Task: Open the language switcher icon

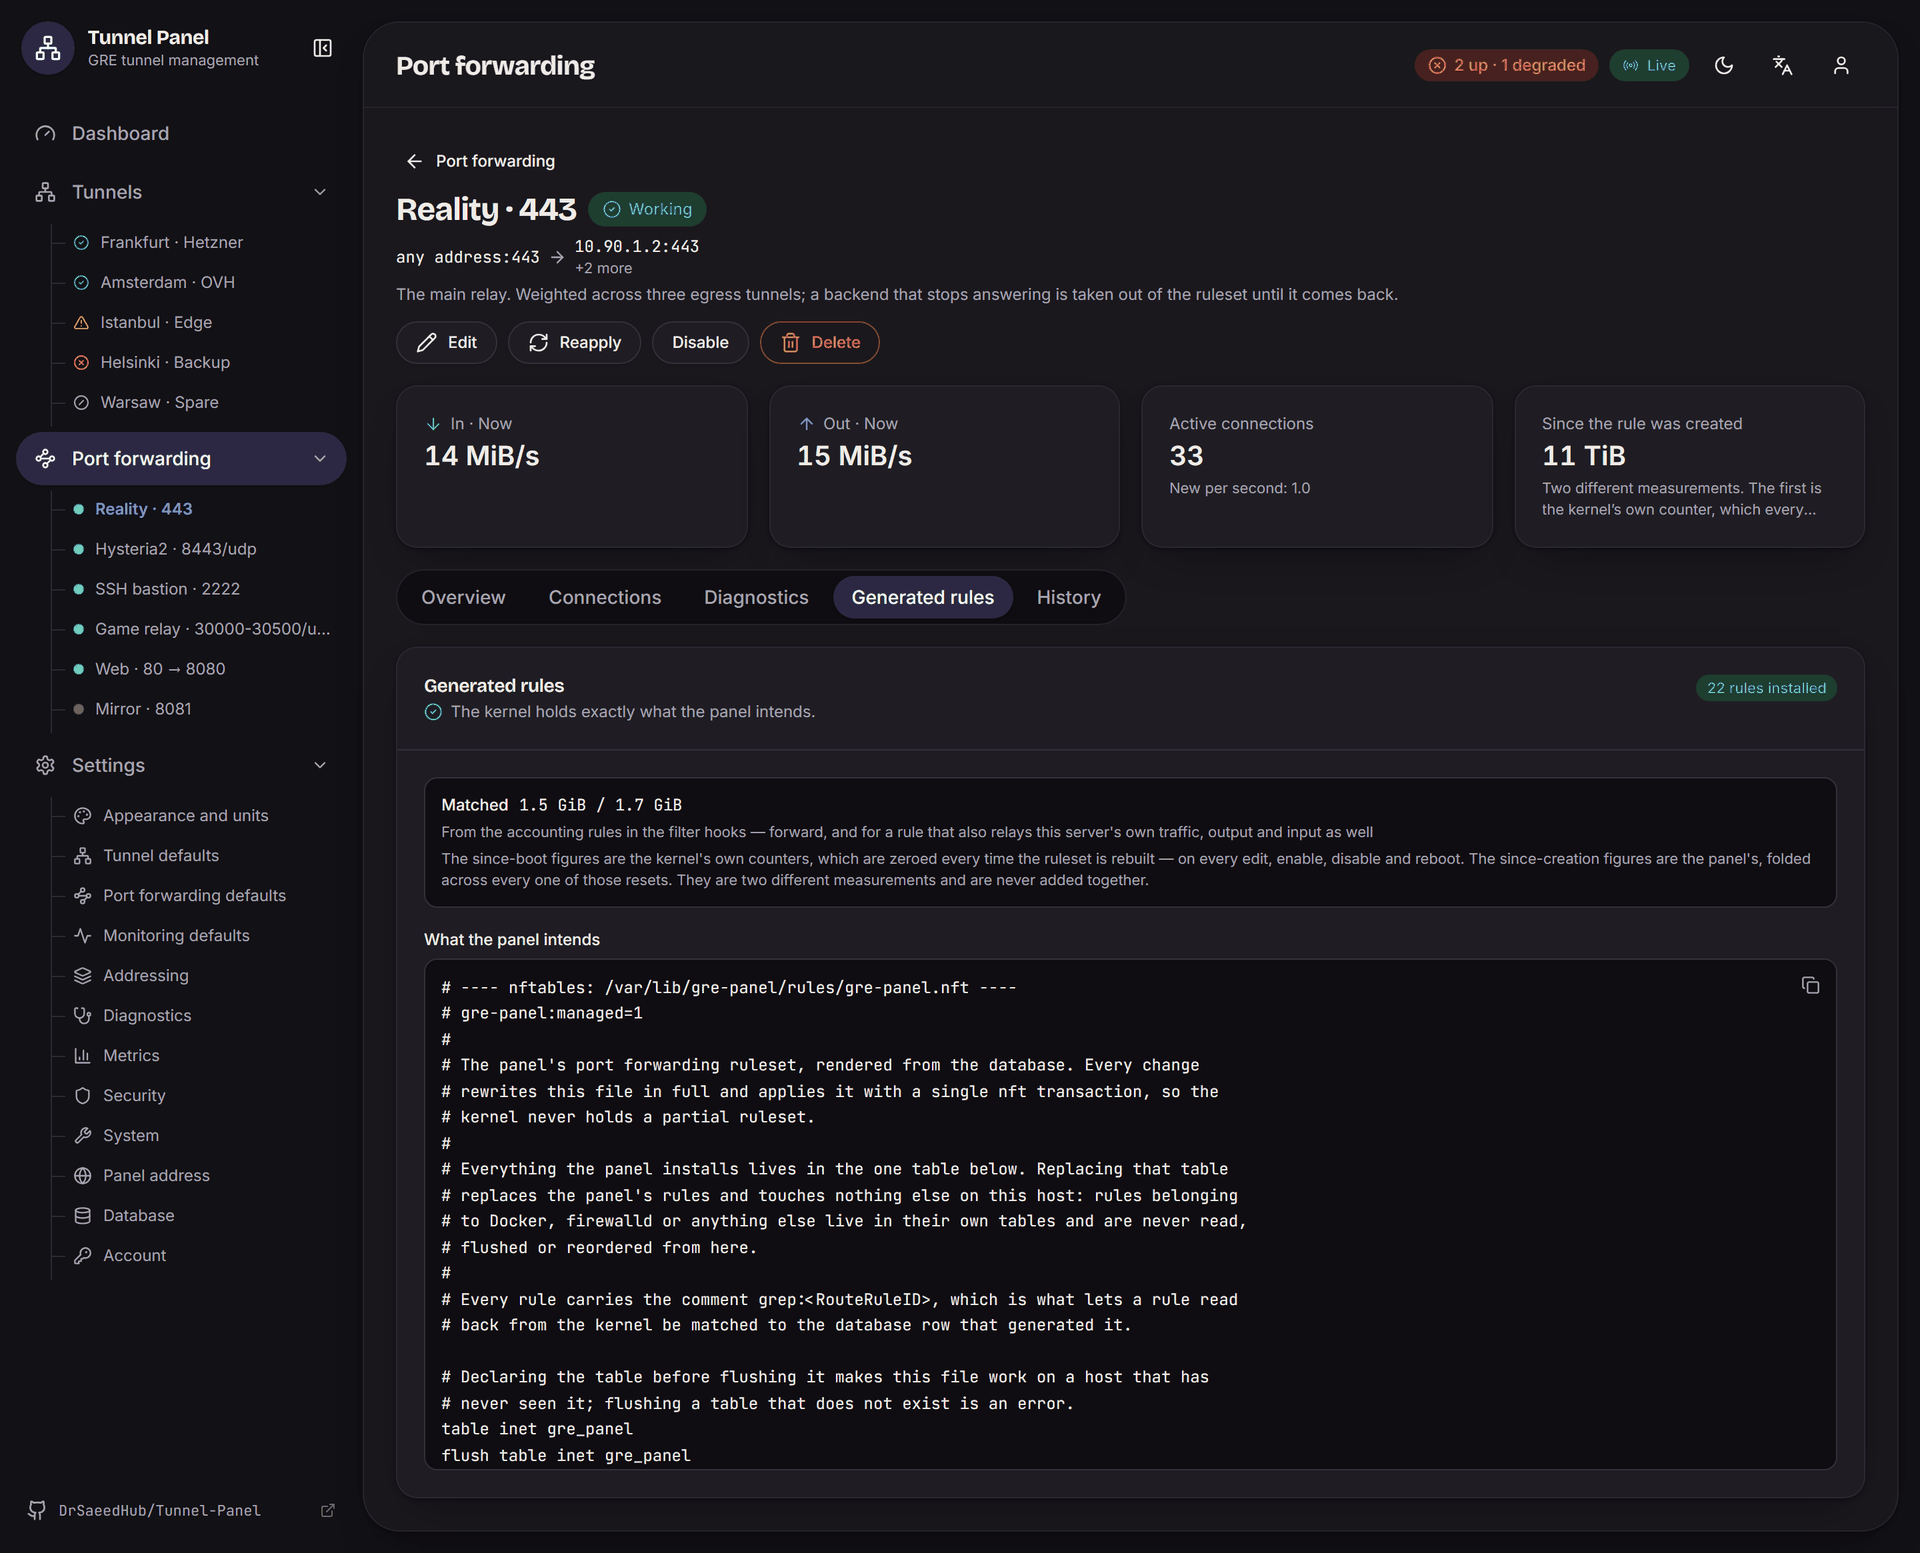Action: [x=1782, y=65]
